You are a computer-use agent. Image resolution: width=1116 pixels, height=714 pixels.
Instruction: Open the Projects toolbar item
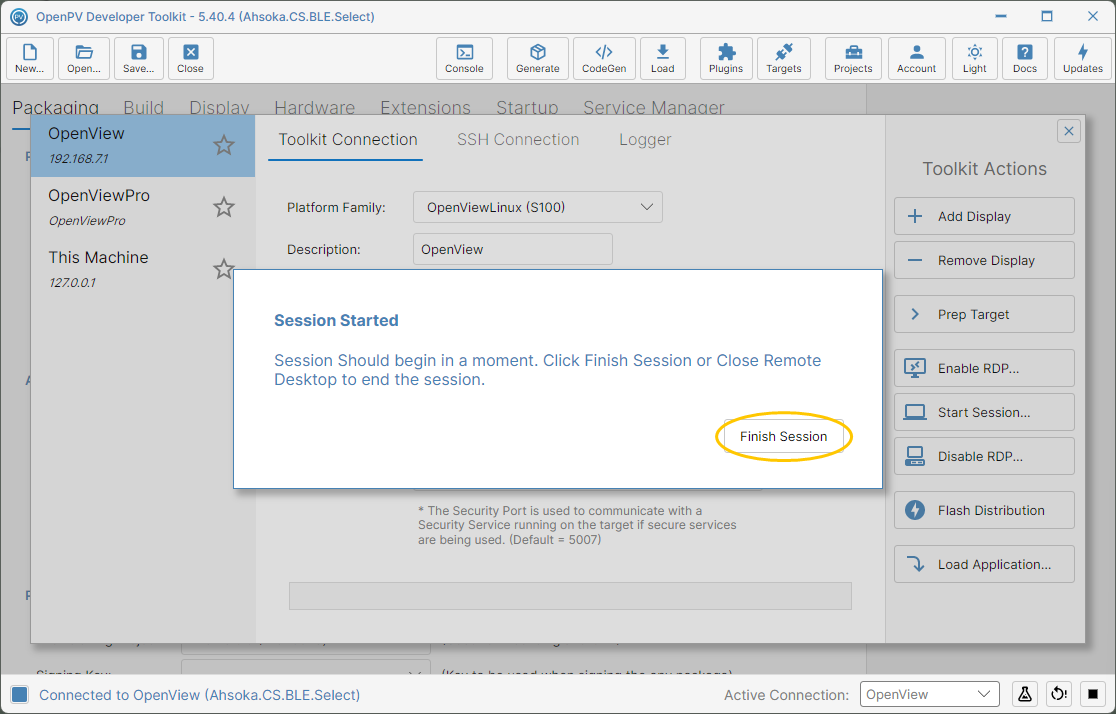point(853,58)
